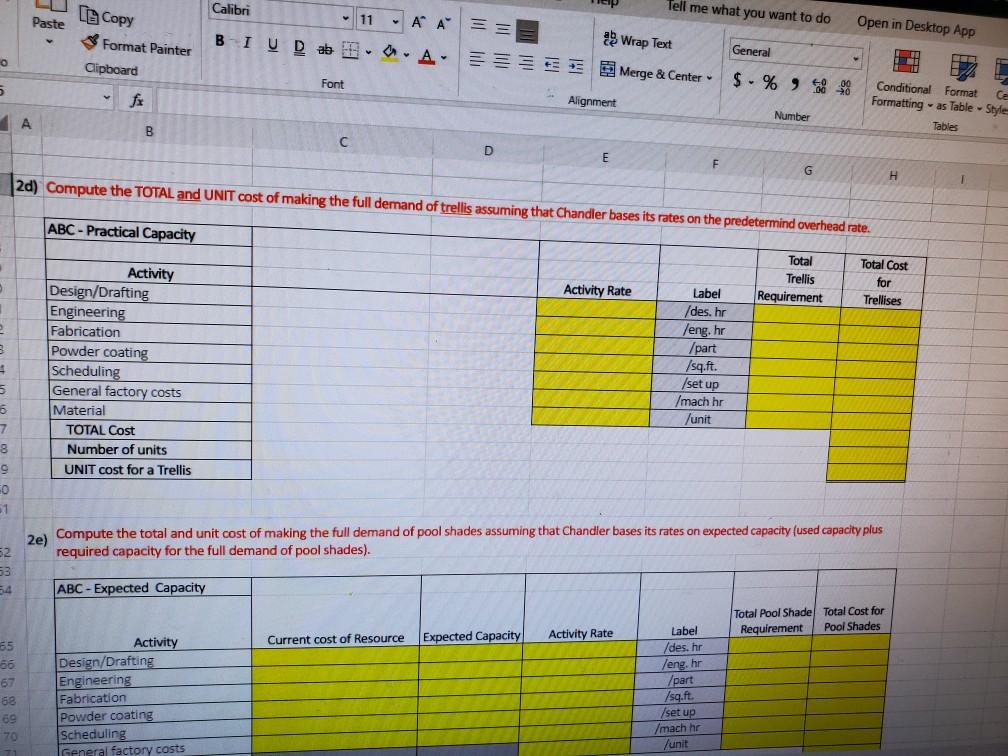The width and height of the screenshot is (1008, 756).
Task: Click Current cost of Resource header cell
Action: coord(336,638)
